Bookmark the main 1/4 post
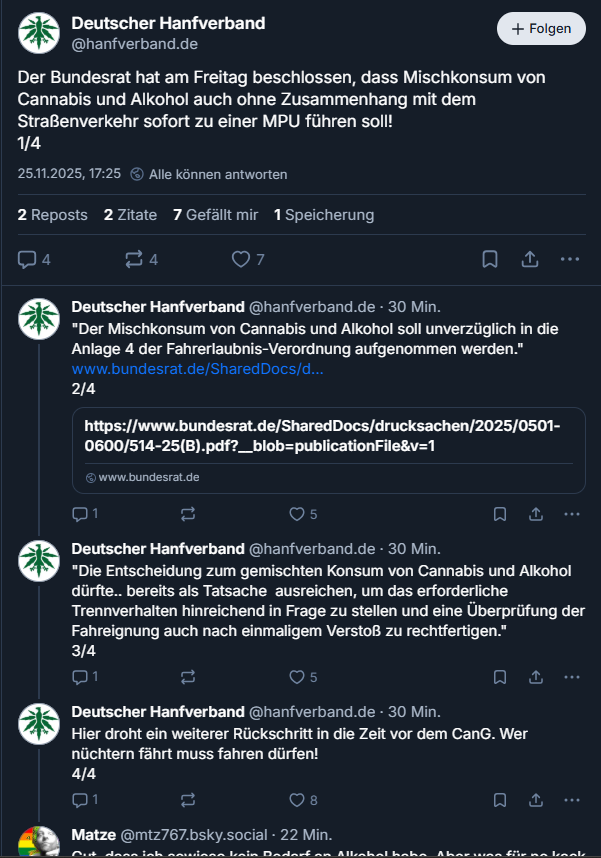This screenshot has height=858, width=601. pyautogui.click(x=490, y=259)
